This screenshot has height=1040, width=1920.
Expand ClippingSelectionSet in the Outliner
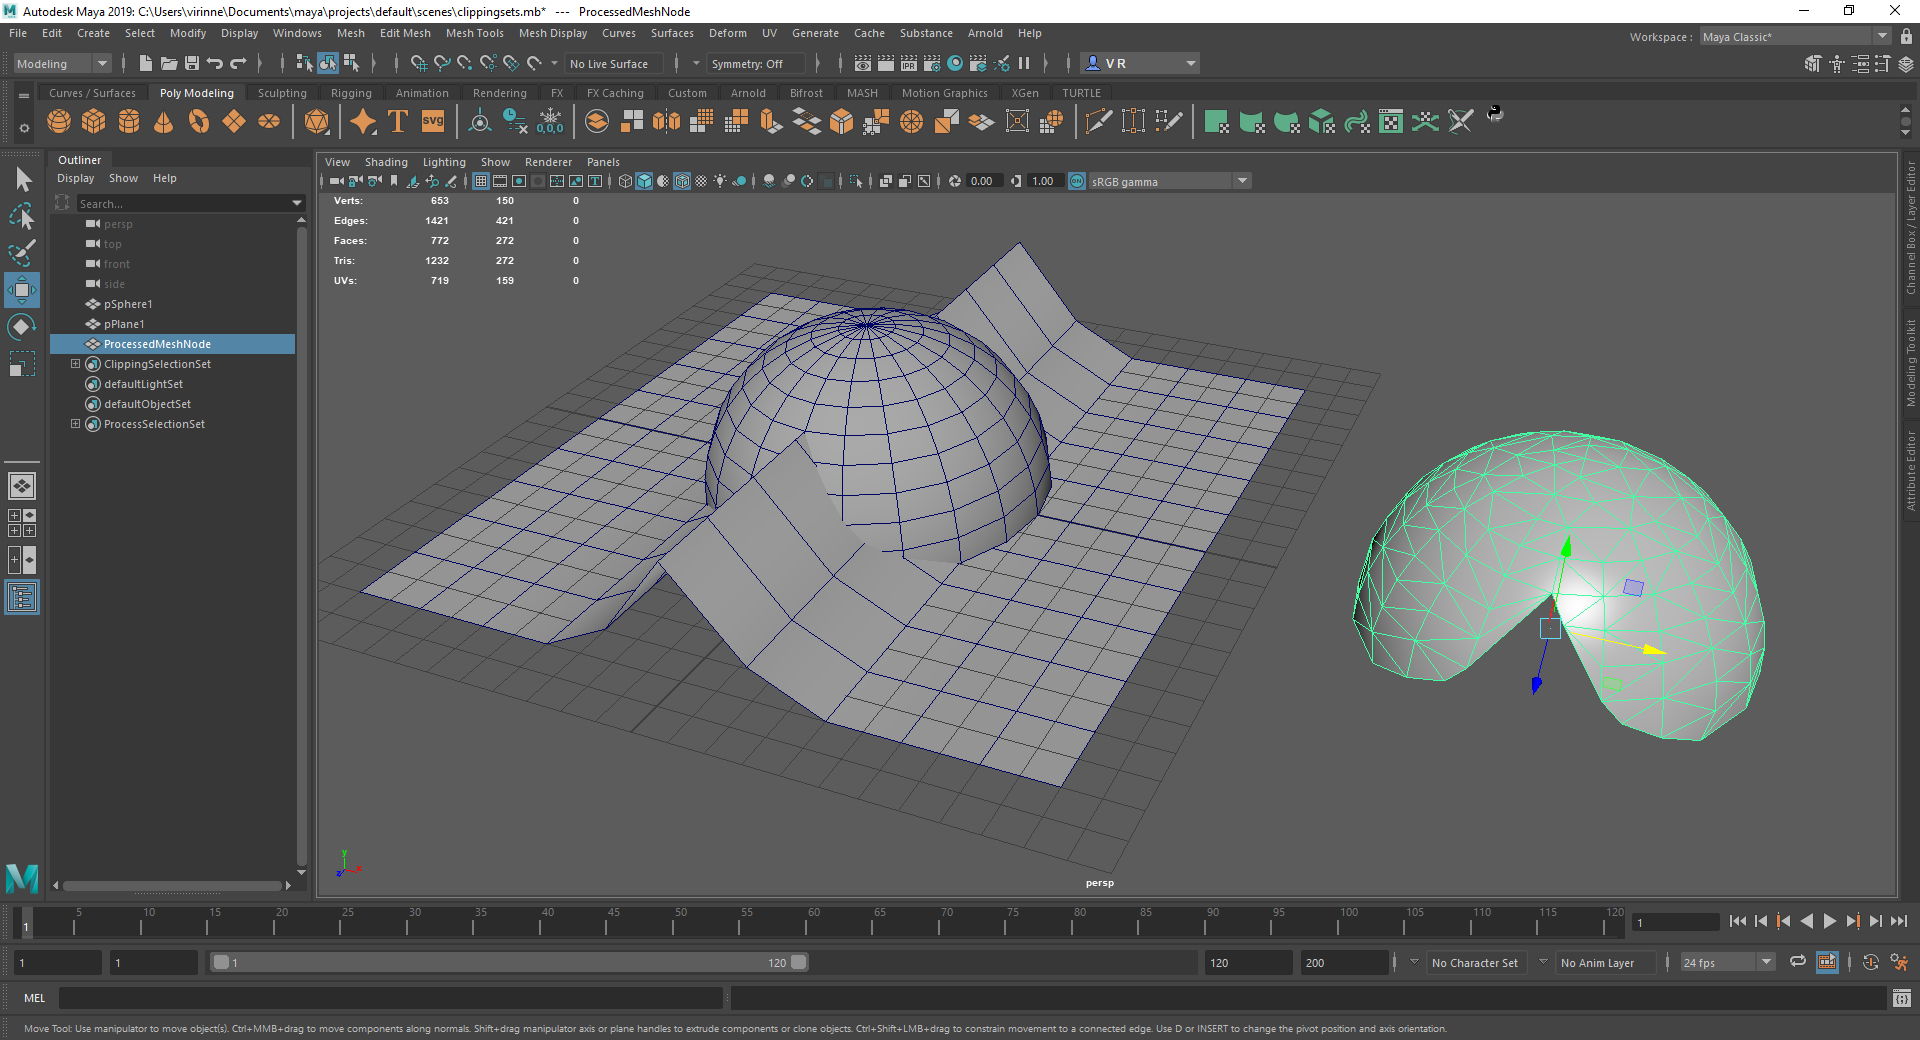[x=76, y=364]
